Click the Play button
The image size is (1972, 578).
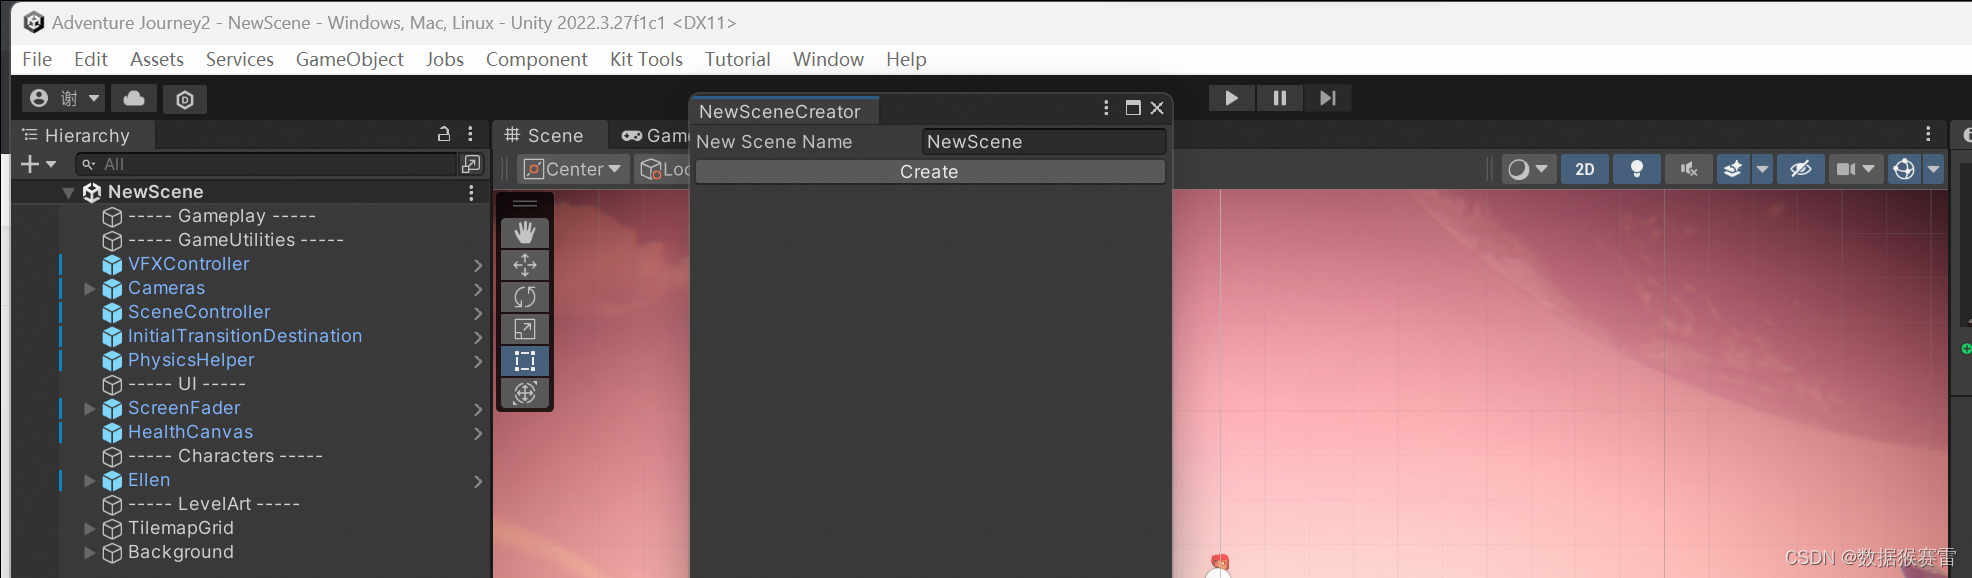1231,98
